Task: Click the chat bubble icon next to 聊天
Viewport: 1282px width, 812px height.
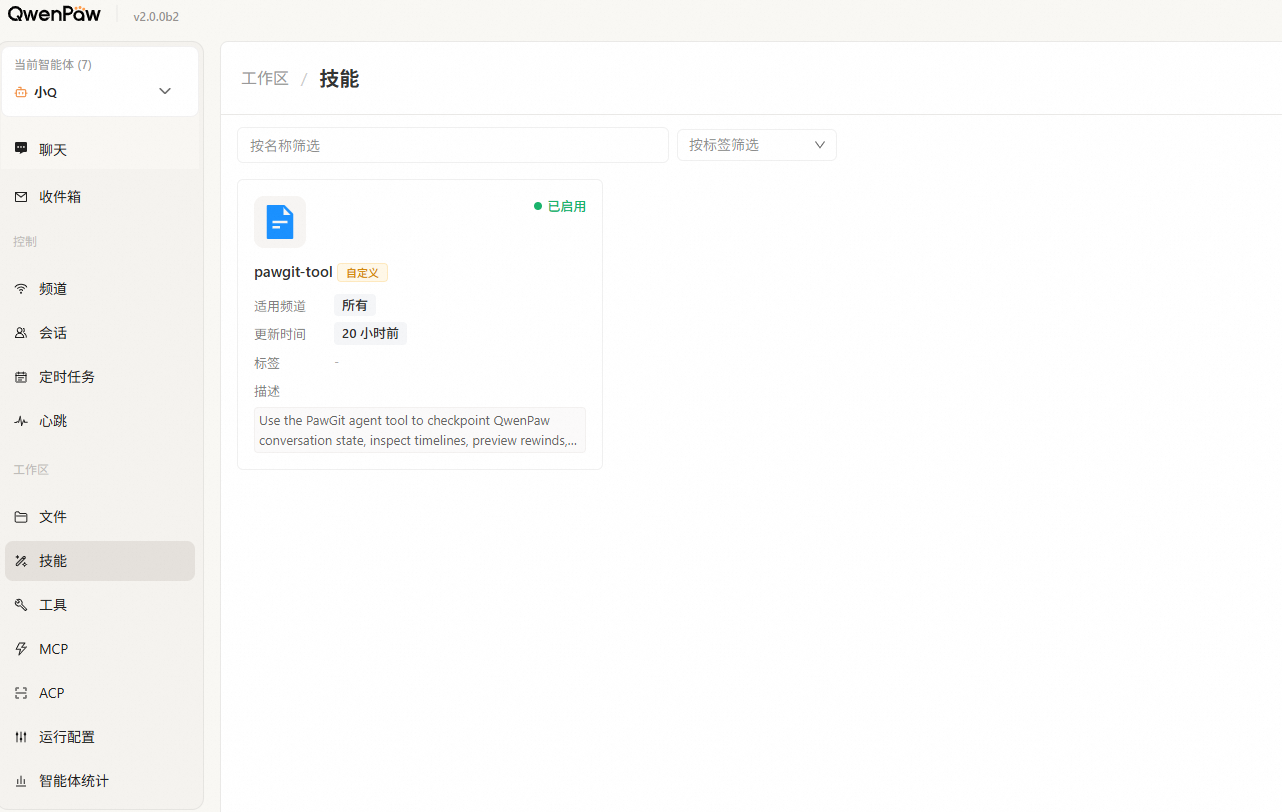Action: click(x=21, y=149)
